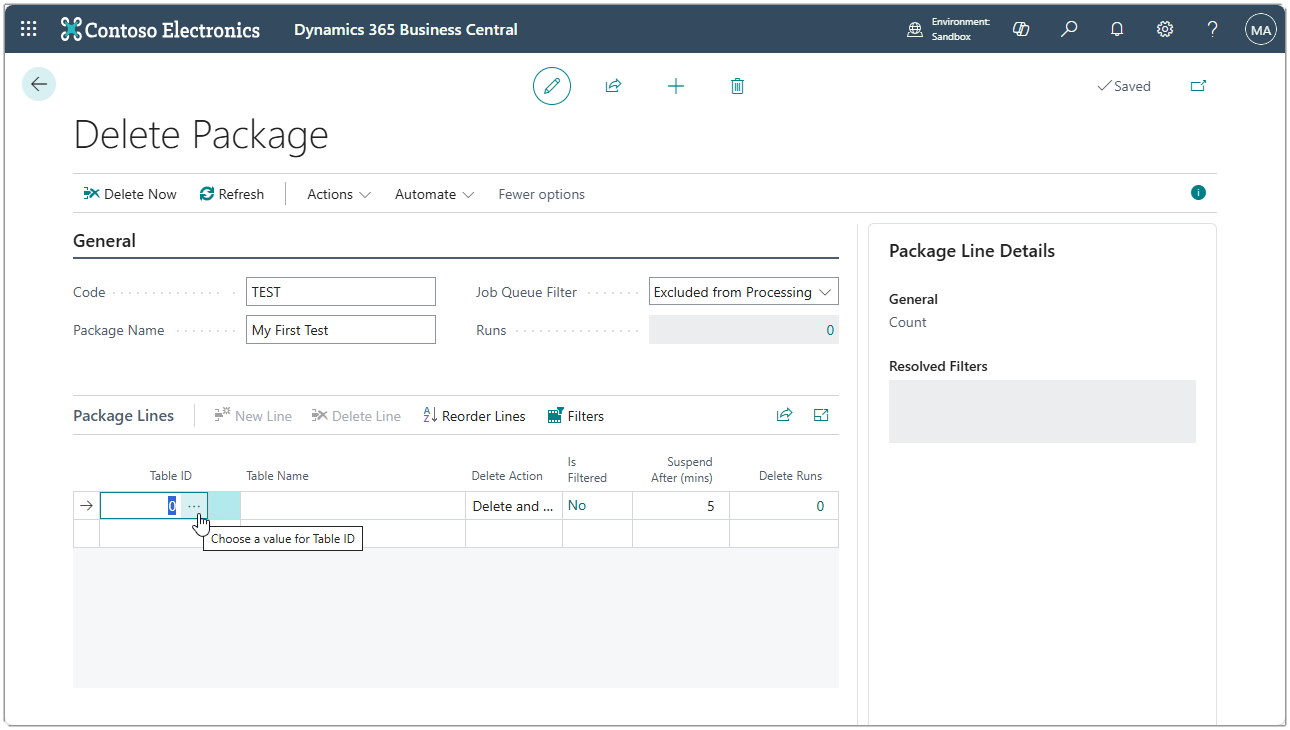Toggle the FactBox info pane icon

(1198, 193)
